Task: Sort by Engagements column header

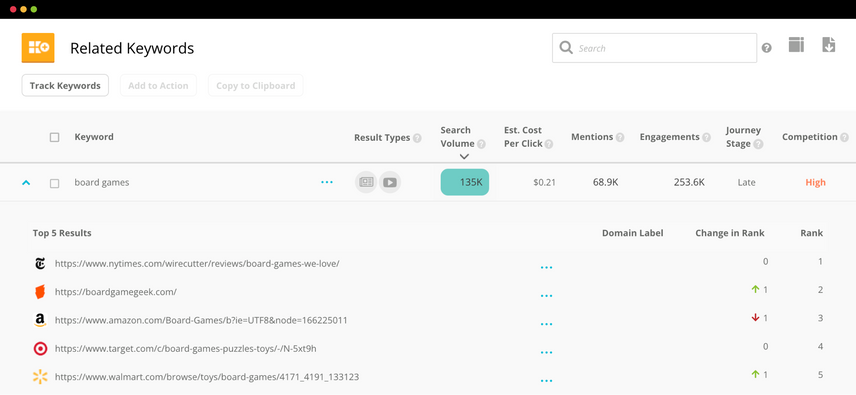Action: [x=669, y=137]
